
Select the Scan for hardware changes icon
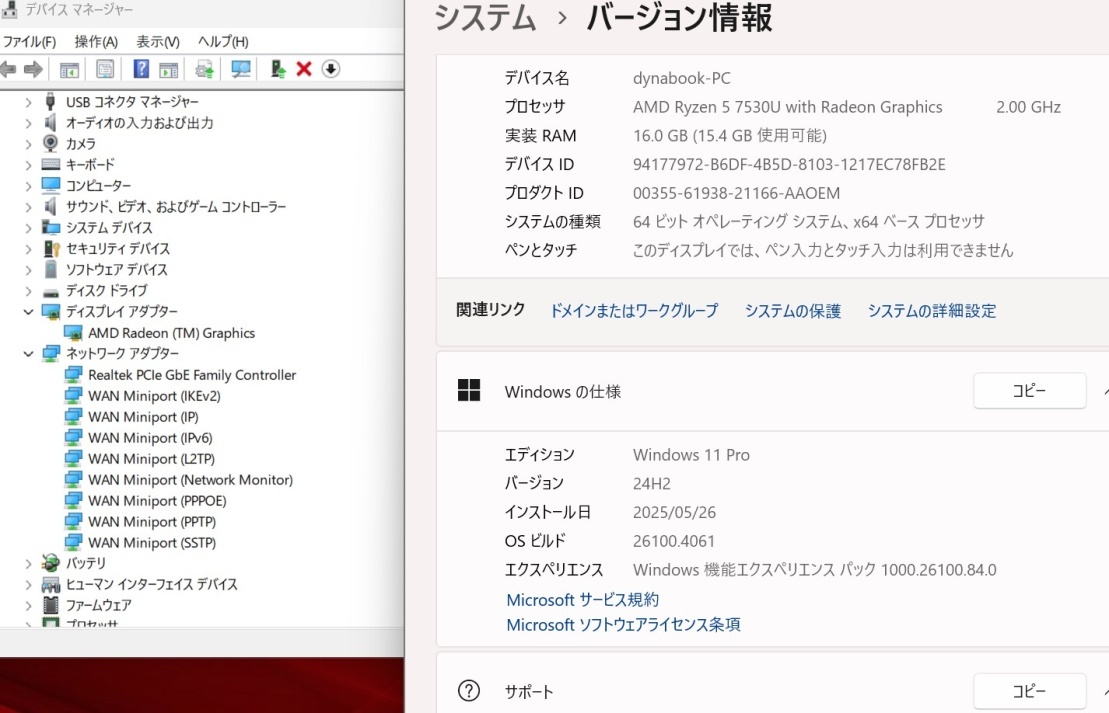tap(240, 68)
